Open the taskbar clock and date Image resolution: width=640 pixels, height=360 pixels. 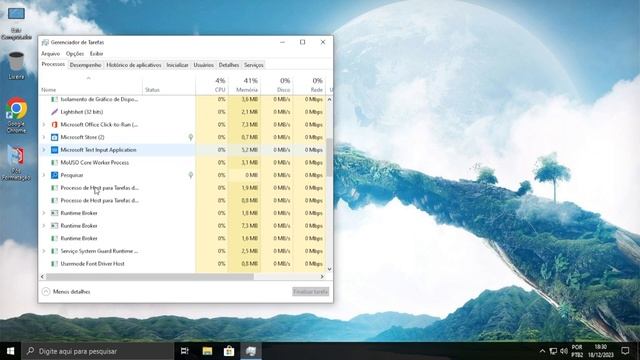(x=601, y=351)
